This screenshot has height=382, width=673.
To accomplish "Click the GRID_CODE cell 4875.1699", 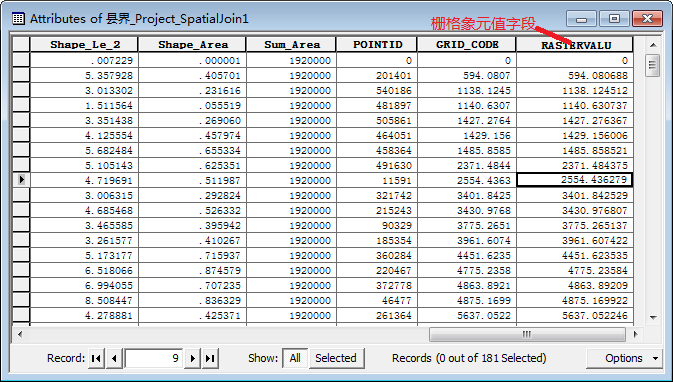I will 467,300.
